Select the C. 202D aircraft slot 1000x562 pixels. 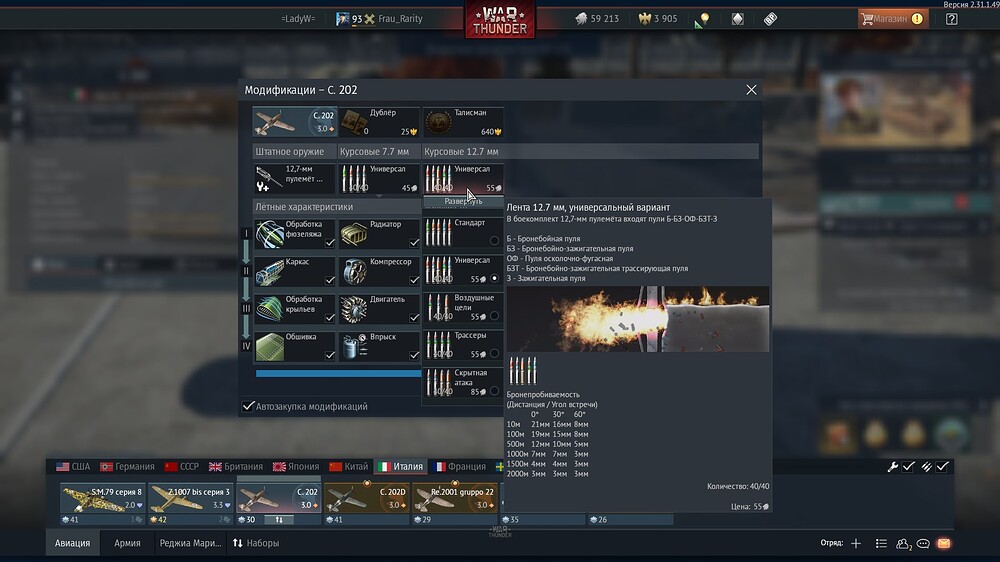pyautogui.click(x=367, y=498)
